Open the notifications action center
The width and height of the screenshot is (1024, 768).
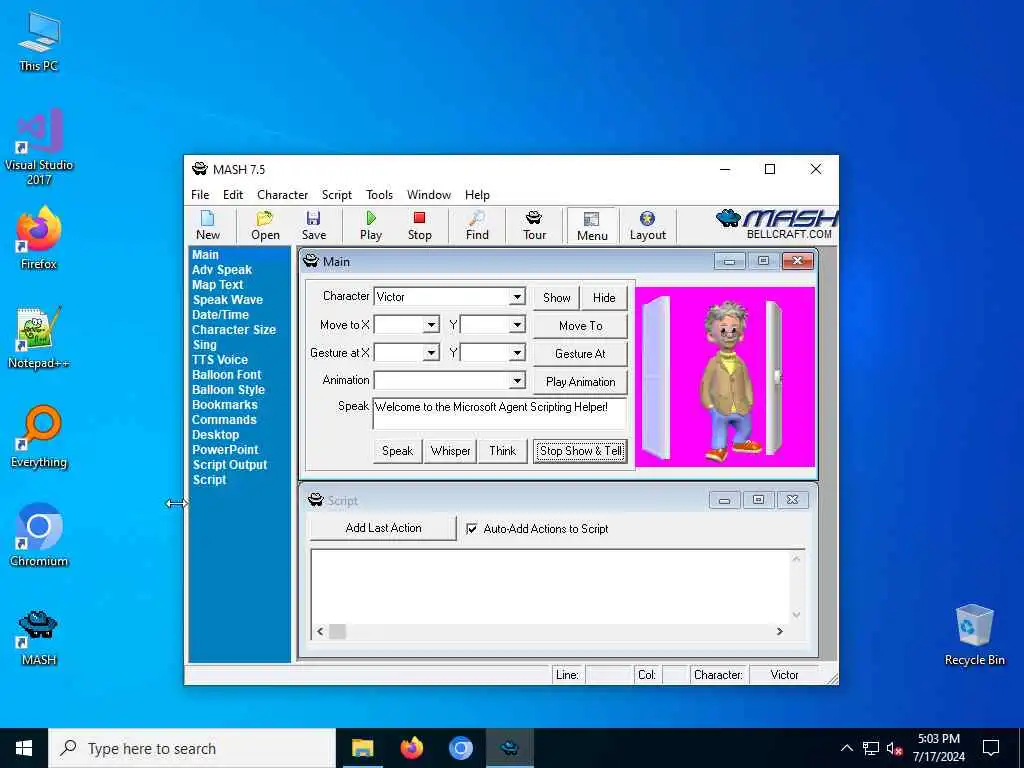pyautogui.click(x=991, y=748)
